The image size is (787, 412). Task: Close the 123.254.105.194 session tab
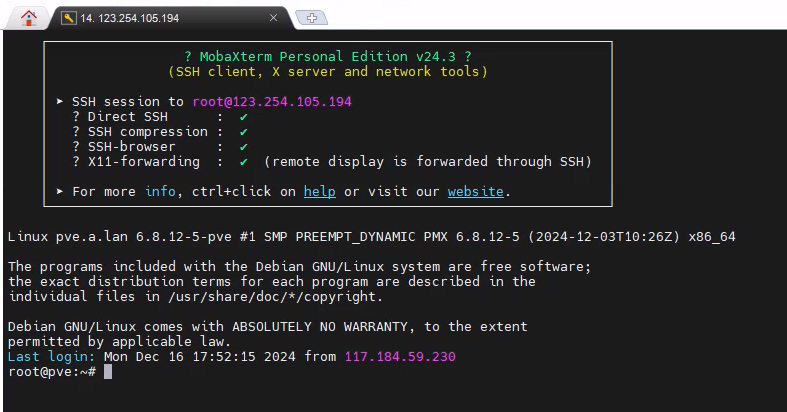tap(274, 18)
